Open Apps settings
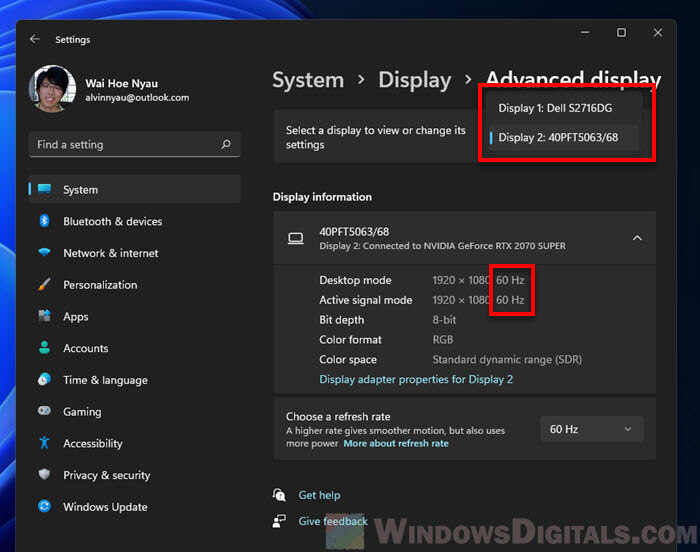This screenshot has height=552, width=700. [134, 316]
